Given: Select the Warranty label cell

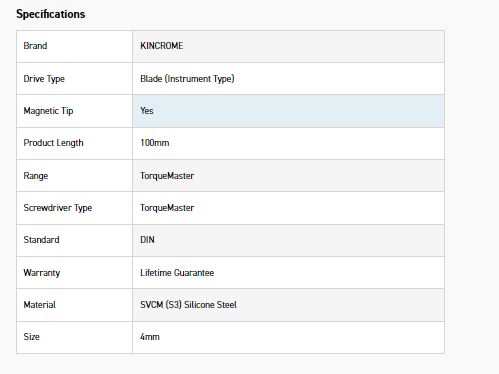Looking at the screenshot, I should 74,273.
